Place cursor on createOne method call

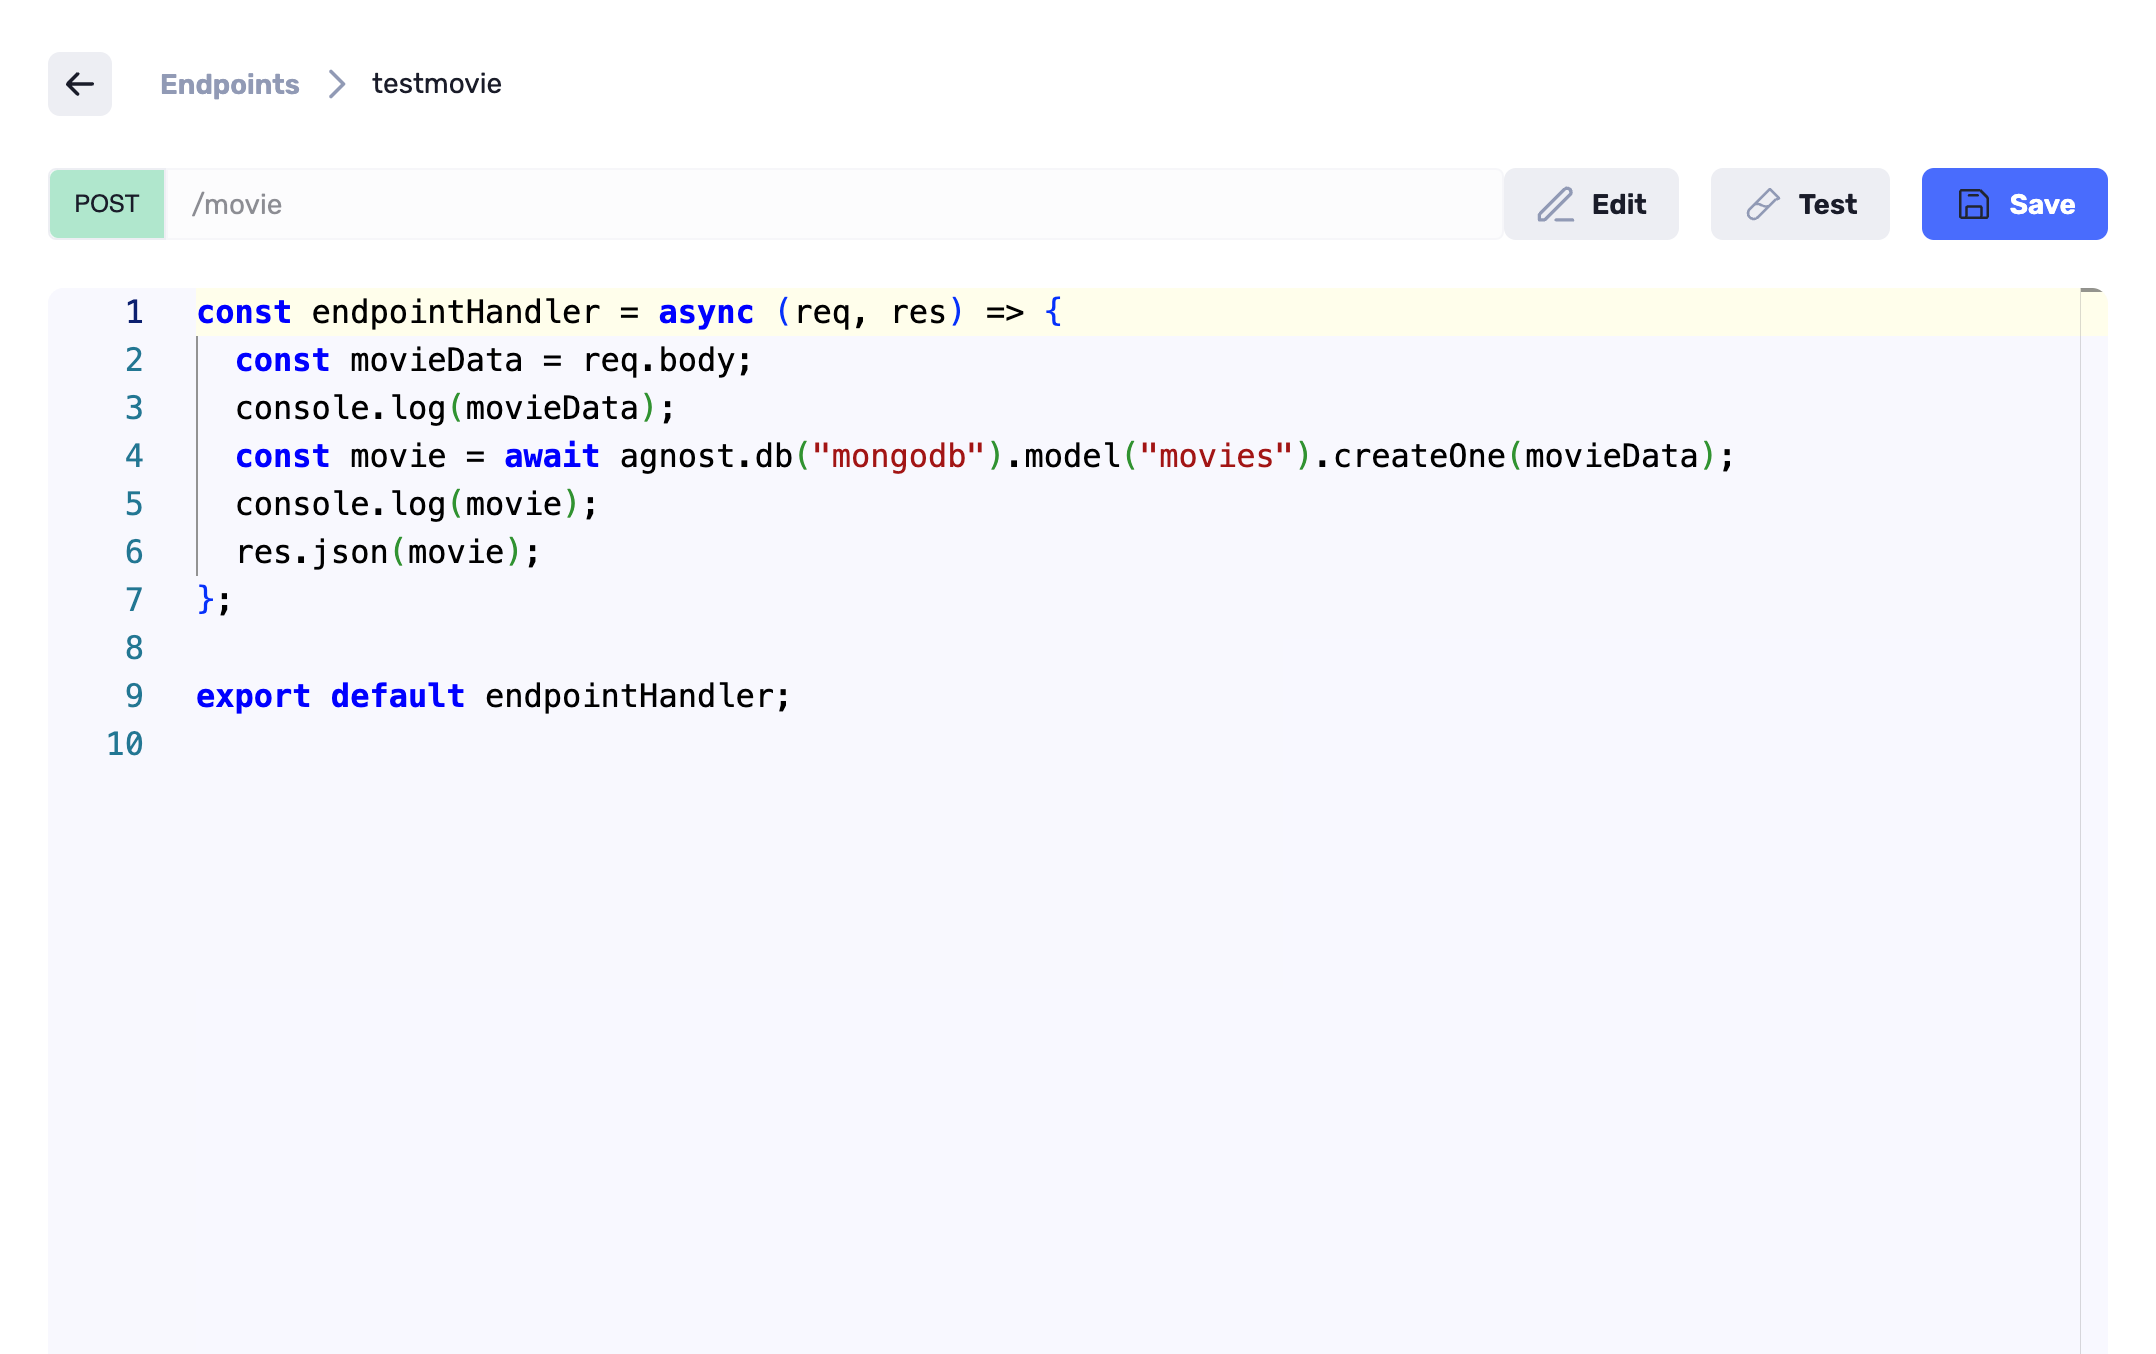click(x=1418, y=456)
